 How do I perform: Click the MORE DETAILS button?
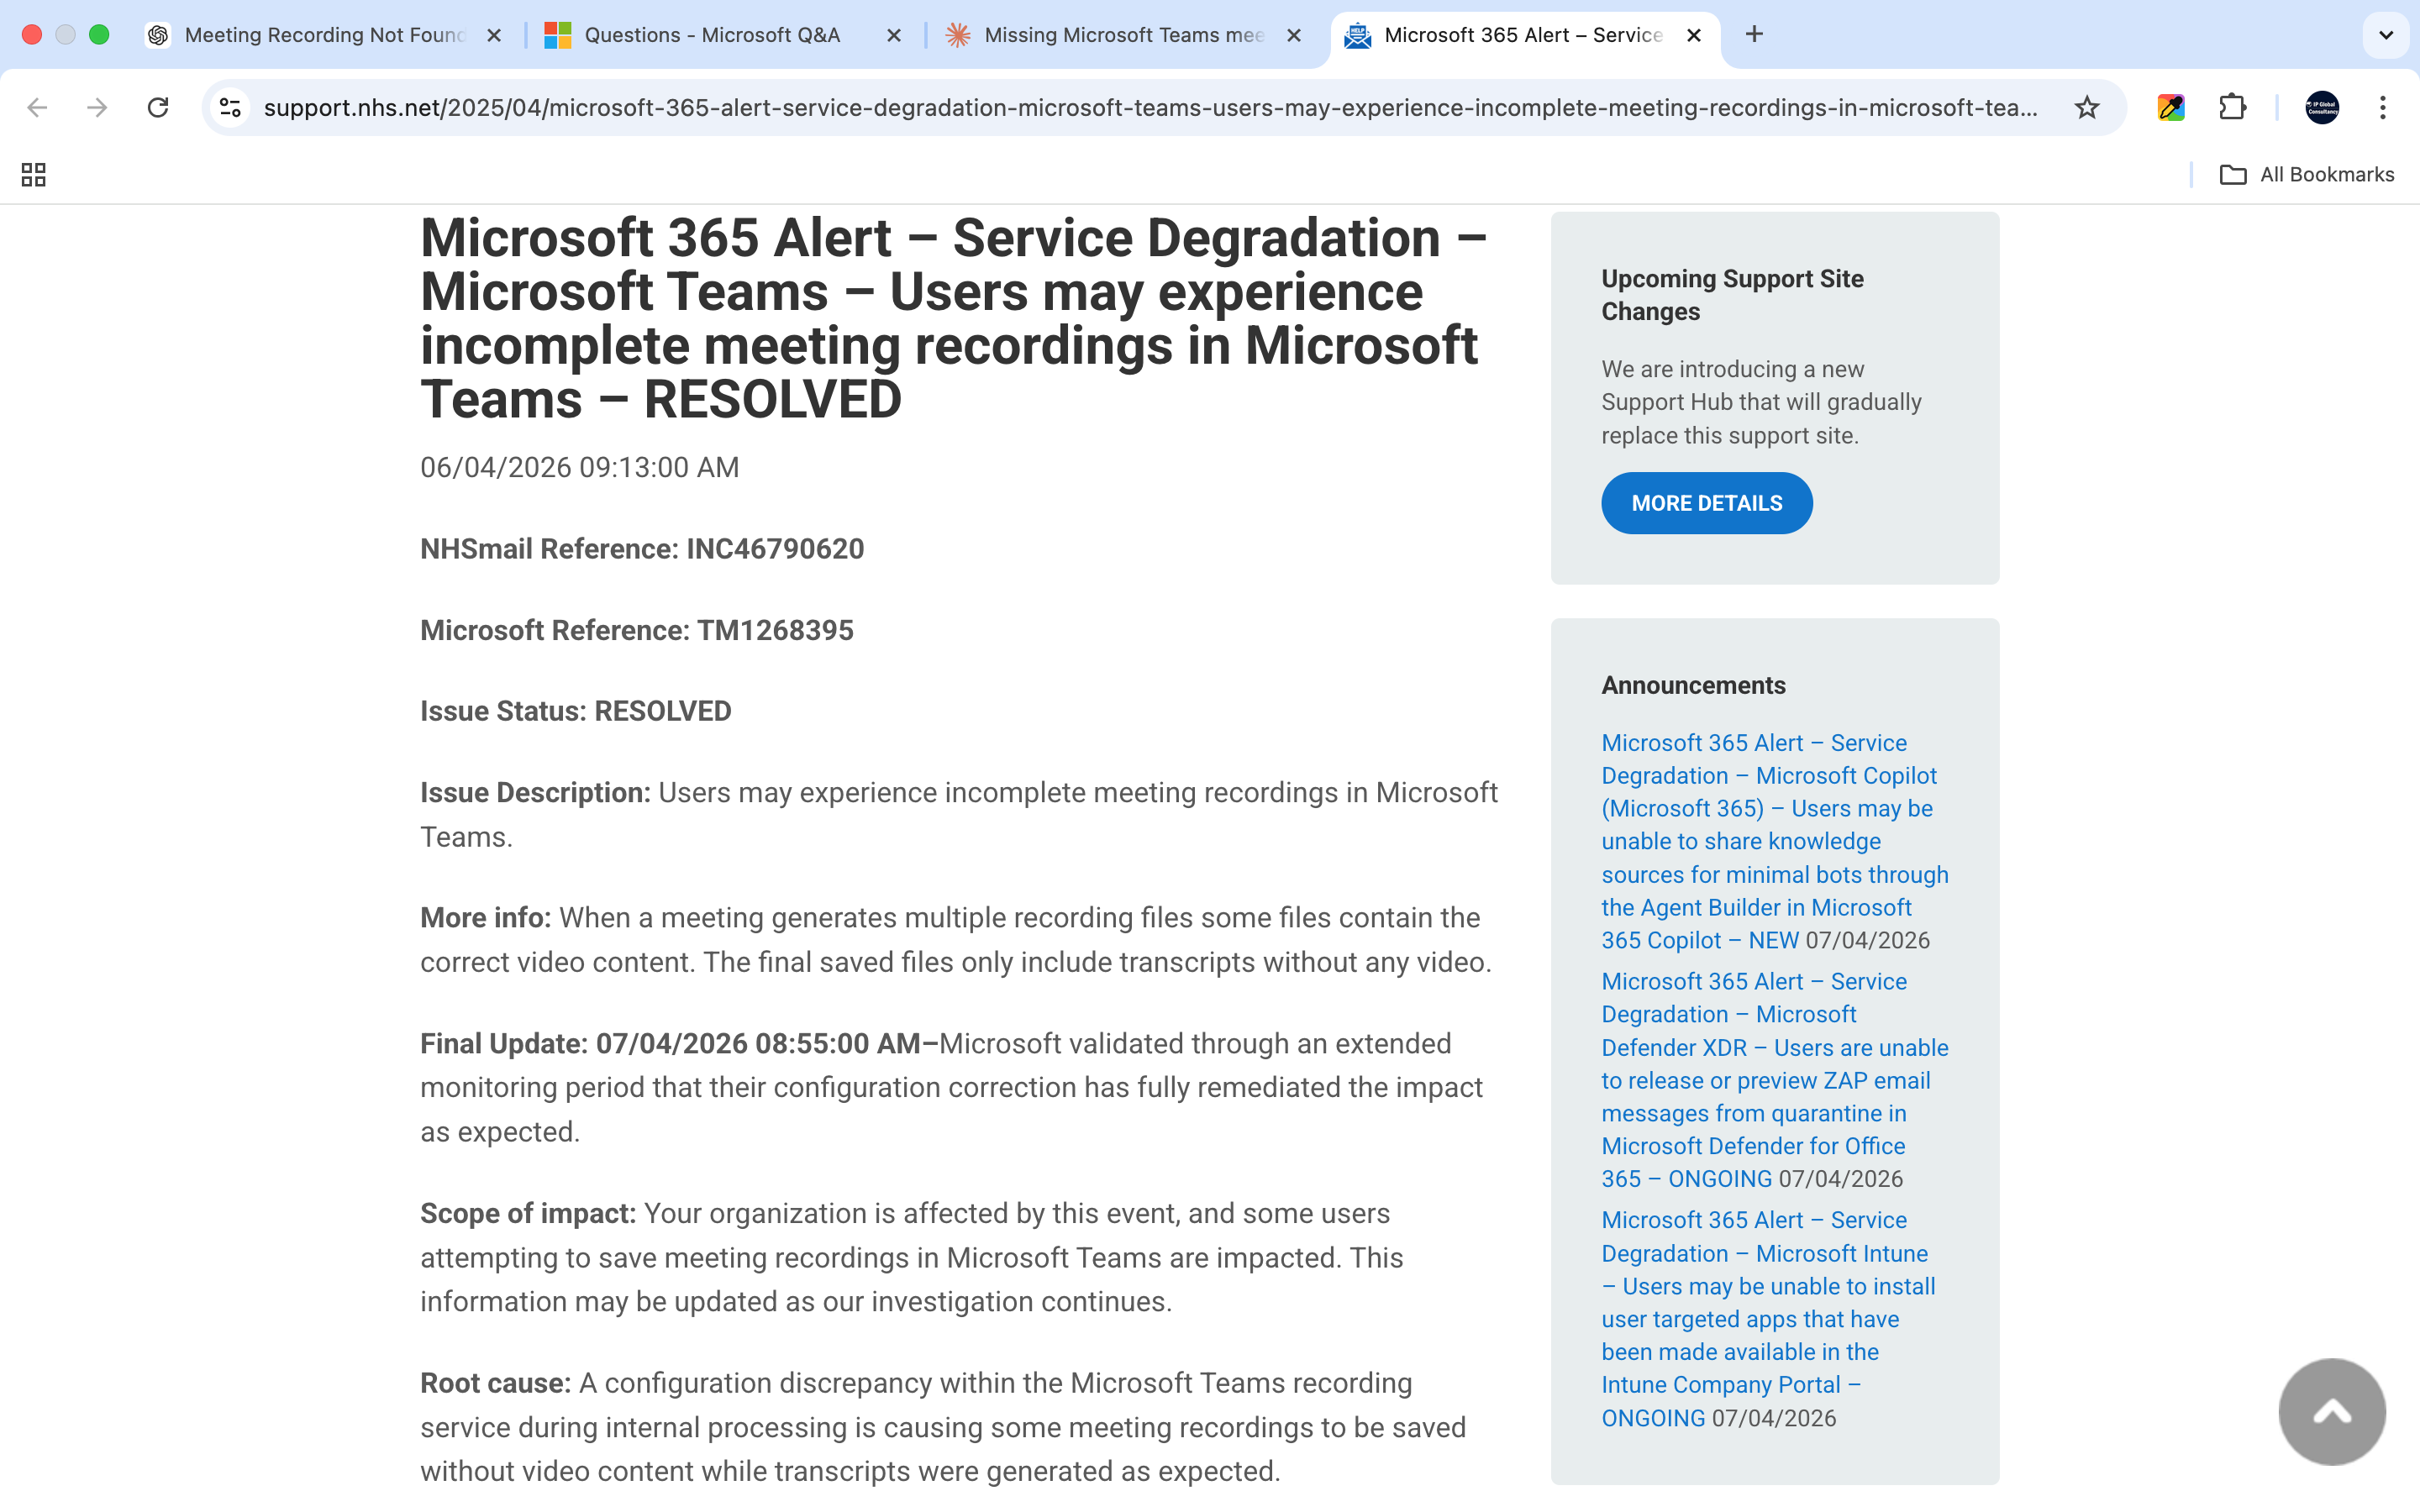coord(1706,503)
